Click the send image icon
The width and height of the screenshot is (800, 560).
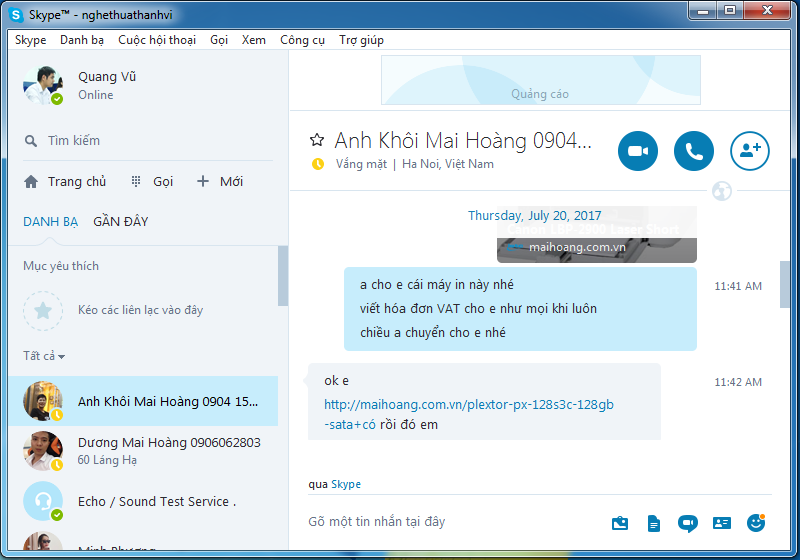pyautogui.click(x=620, y=522)
